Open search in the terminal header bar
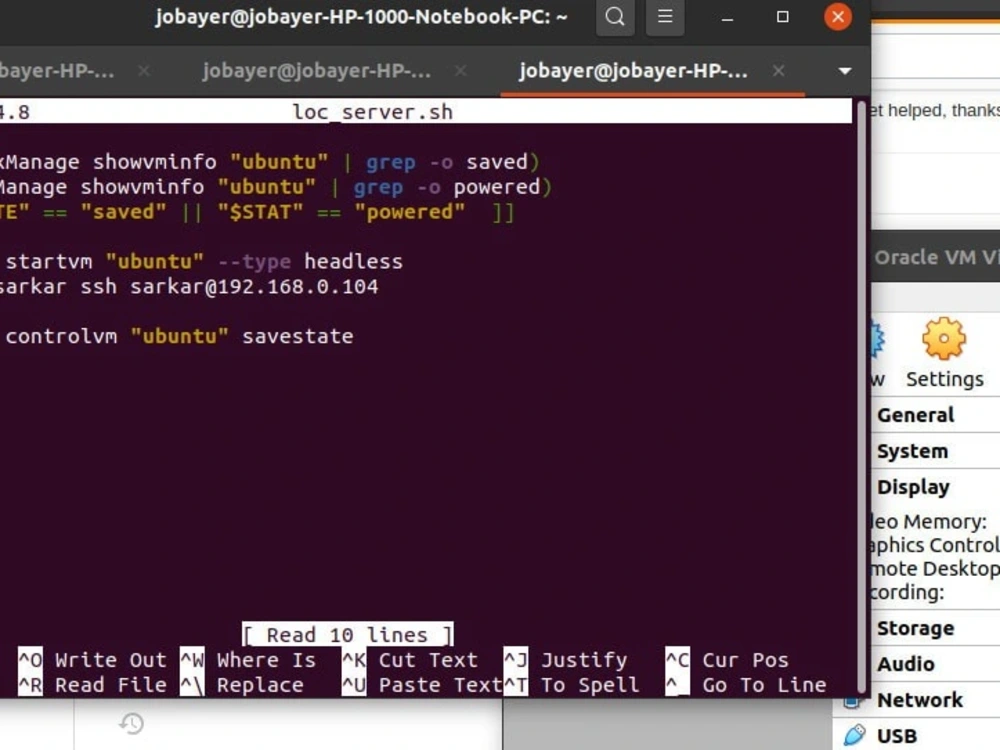This screenshot has height=750, width=1000. (614, 17)
